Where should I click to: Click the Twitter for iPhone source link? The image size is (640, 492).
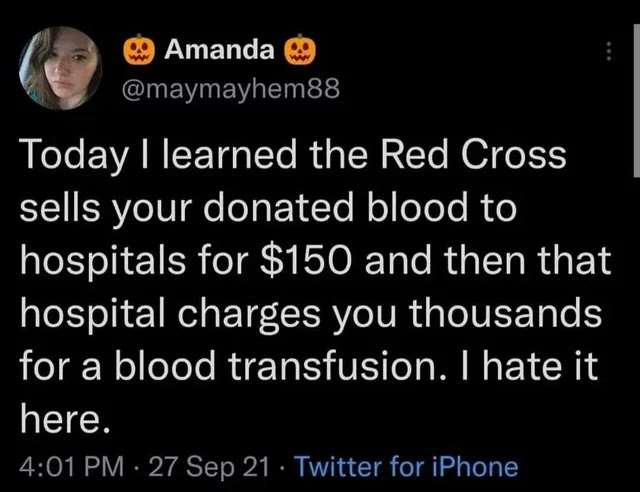[x=406, y=466]
